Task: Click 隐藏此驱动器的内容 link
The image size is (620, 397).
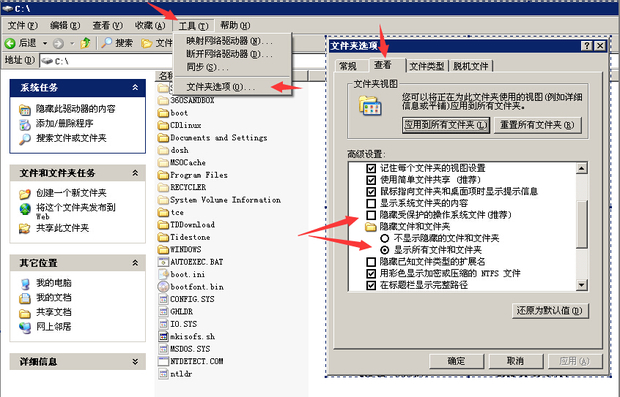Action: pyautogui.click(x=76, y=109)
